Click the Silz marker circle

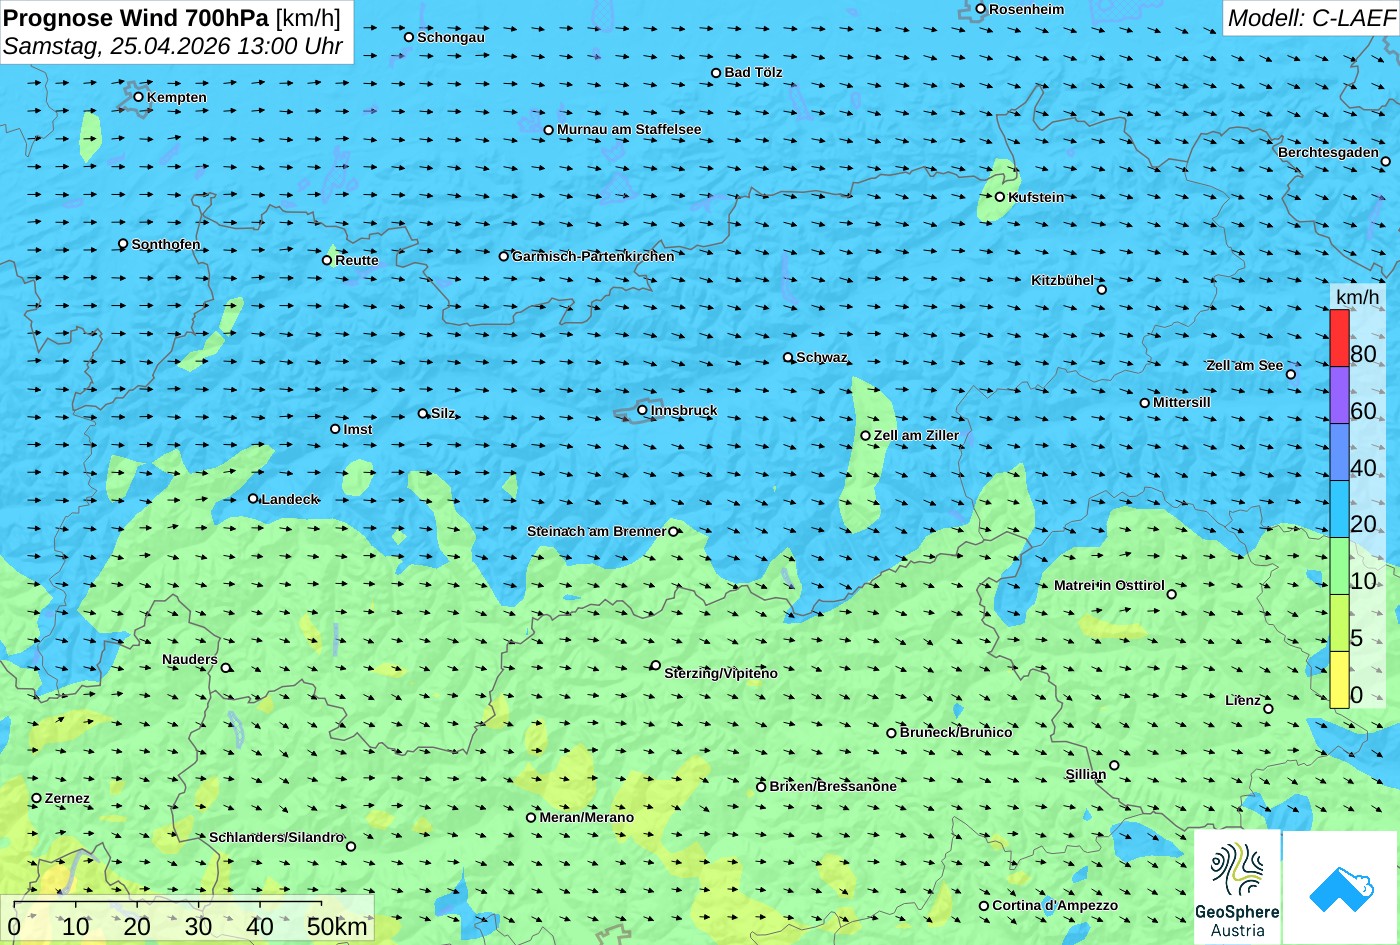point(422,413)
